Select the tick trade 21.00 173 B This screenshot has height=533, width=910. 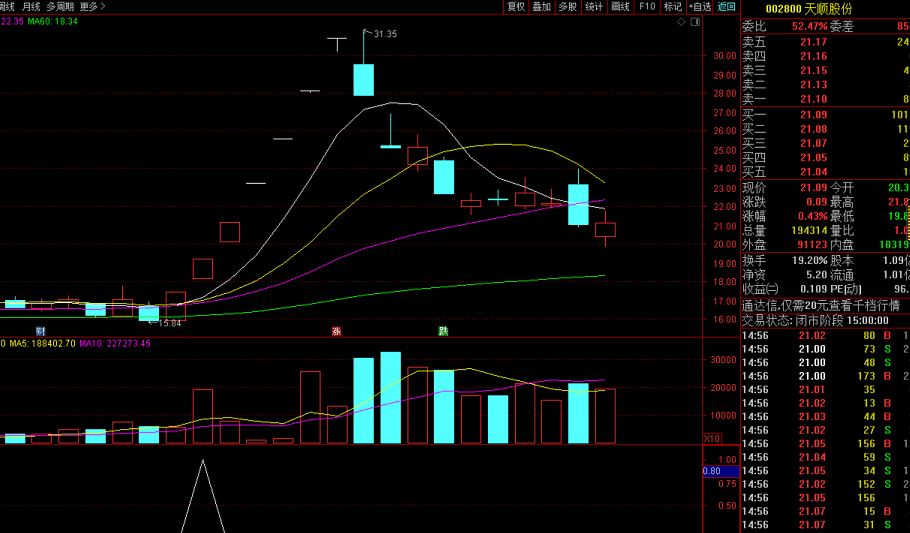pyautogui.click(x=825, y=376)
